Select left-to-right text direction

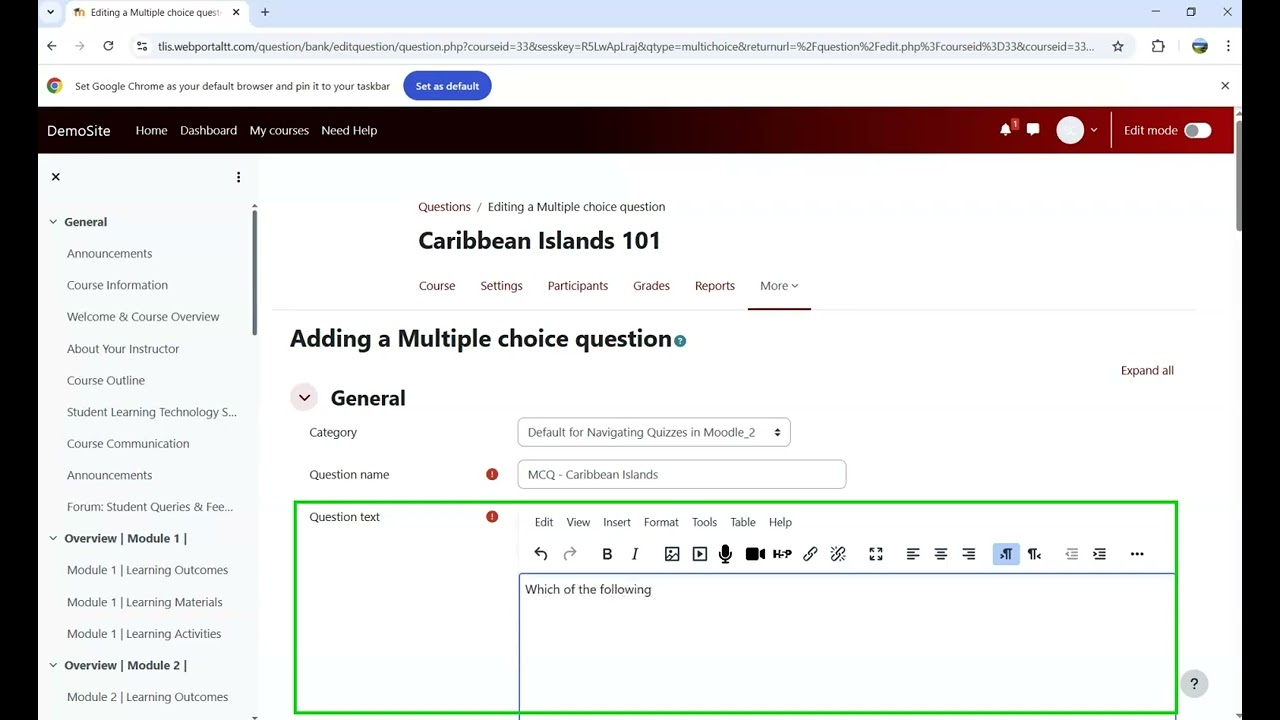[x=1006, y=554]
